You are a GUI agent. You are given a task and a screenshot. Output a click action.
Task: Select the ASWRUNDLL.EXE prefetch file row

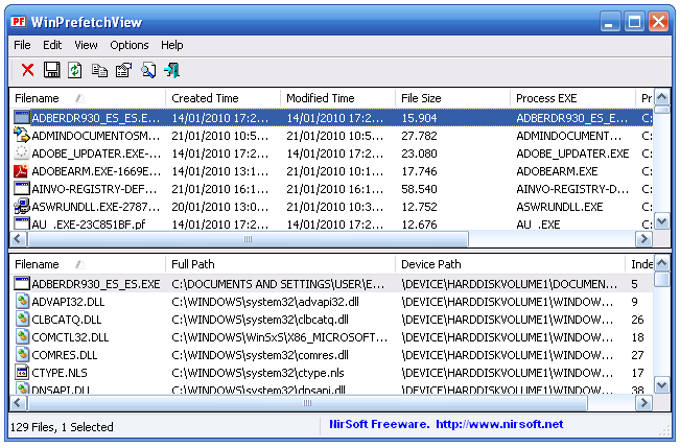coord(332,207)
